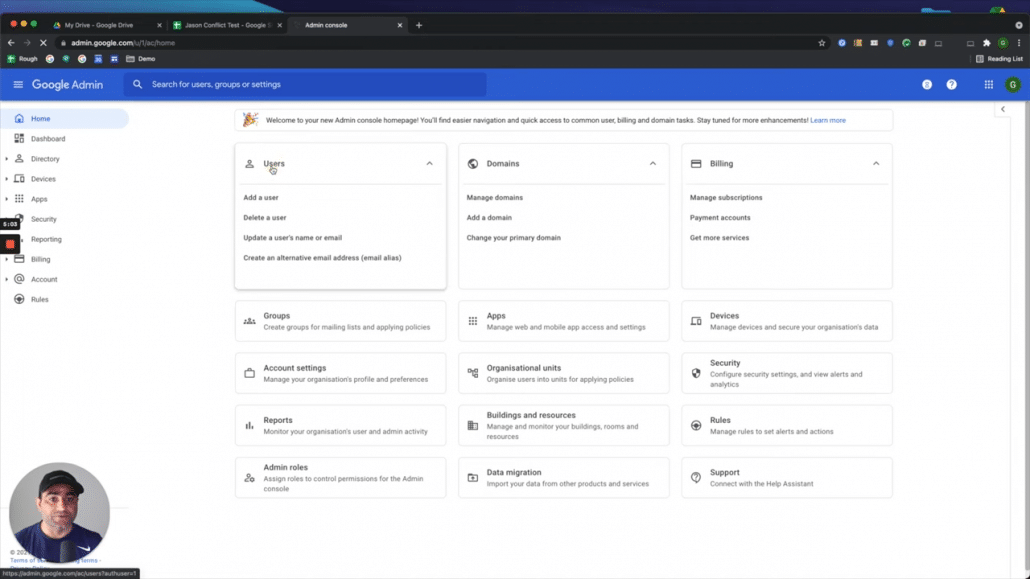Image resolution: width=1030 pixels, height=579 pixels.
Task: Click the Reports bar chart icon
Action: (x=250, y=425)
